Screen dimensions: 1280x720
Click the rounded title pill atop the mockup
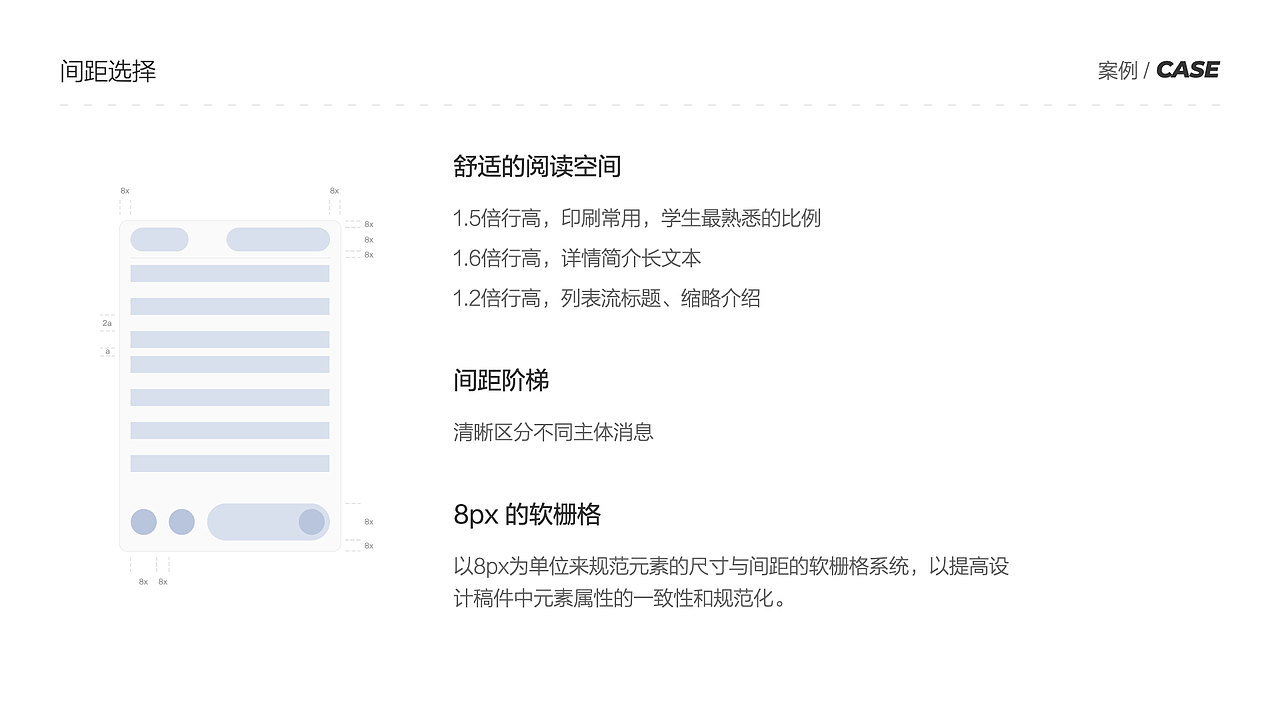tap(278, 238)
